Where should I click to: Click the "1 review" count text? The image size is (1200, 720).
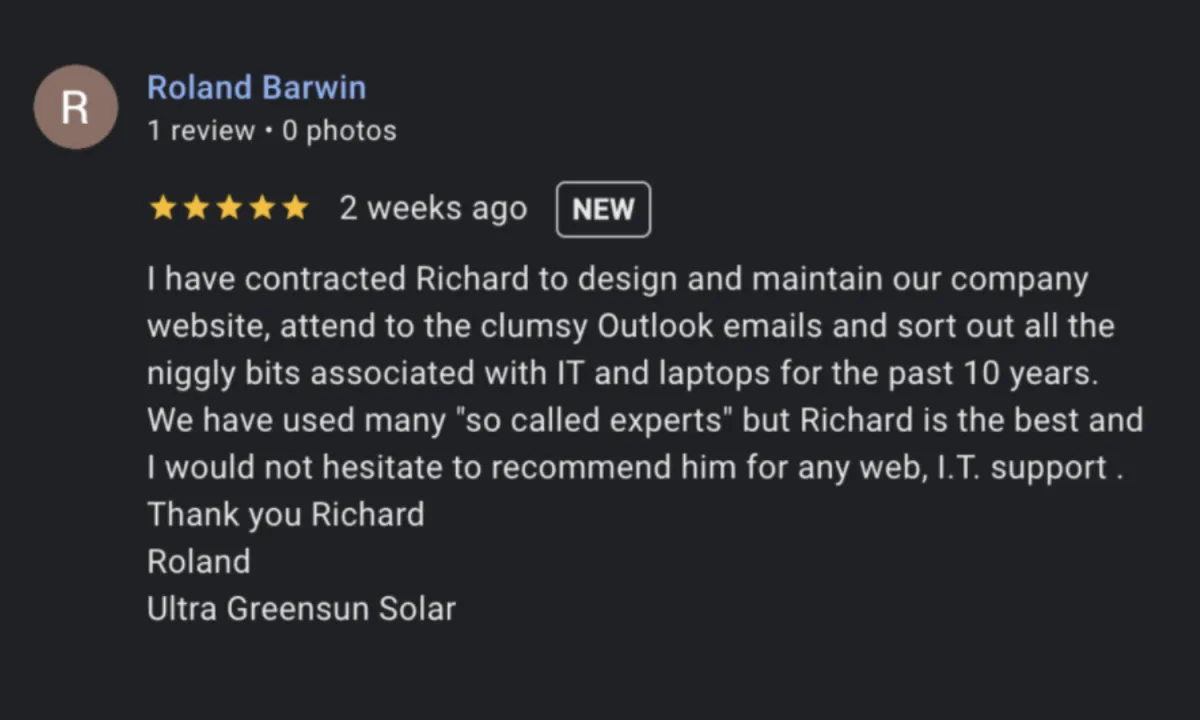coord(201,131)
